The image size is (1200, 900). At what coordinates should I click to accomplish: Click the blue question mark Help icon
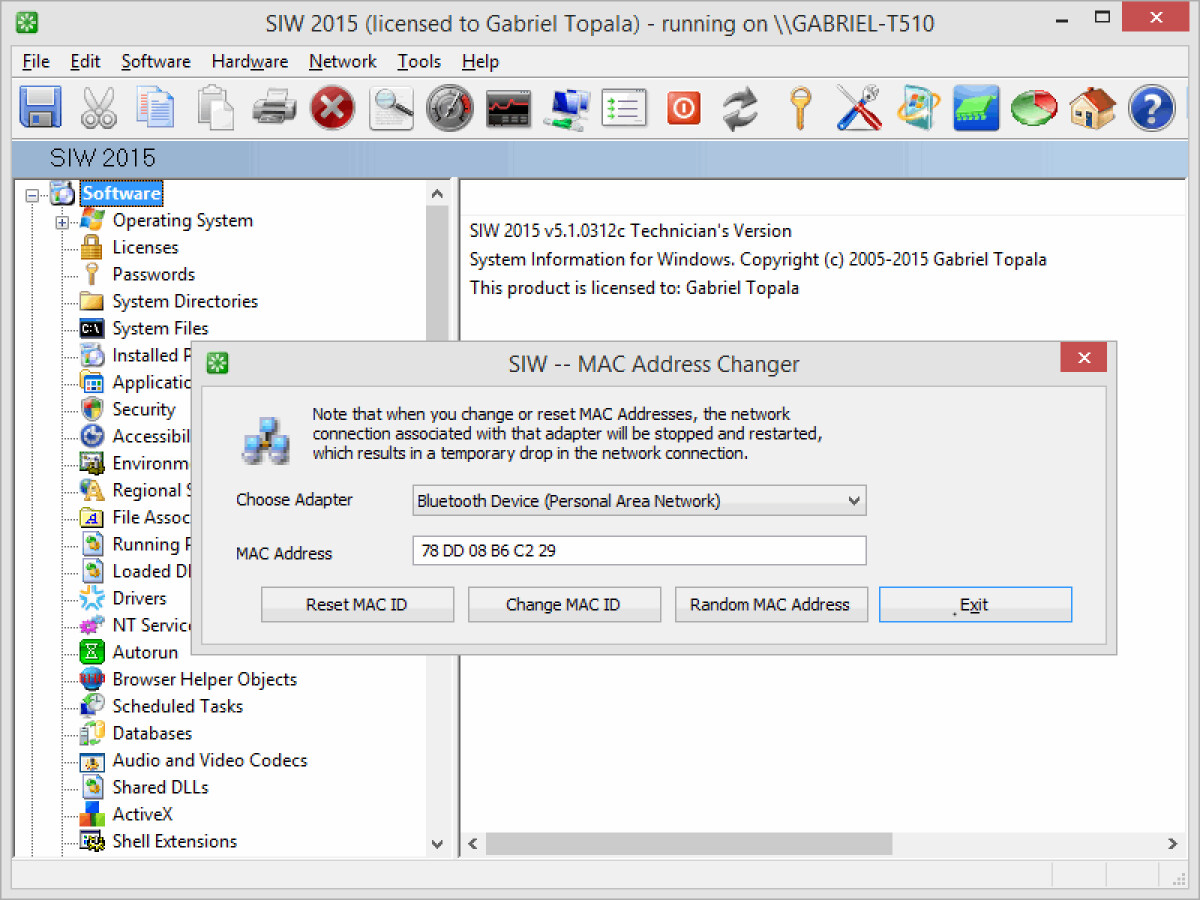(x=1151, y=108)
